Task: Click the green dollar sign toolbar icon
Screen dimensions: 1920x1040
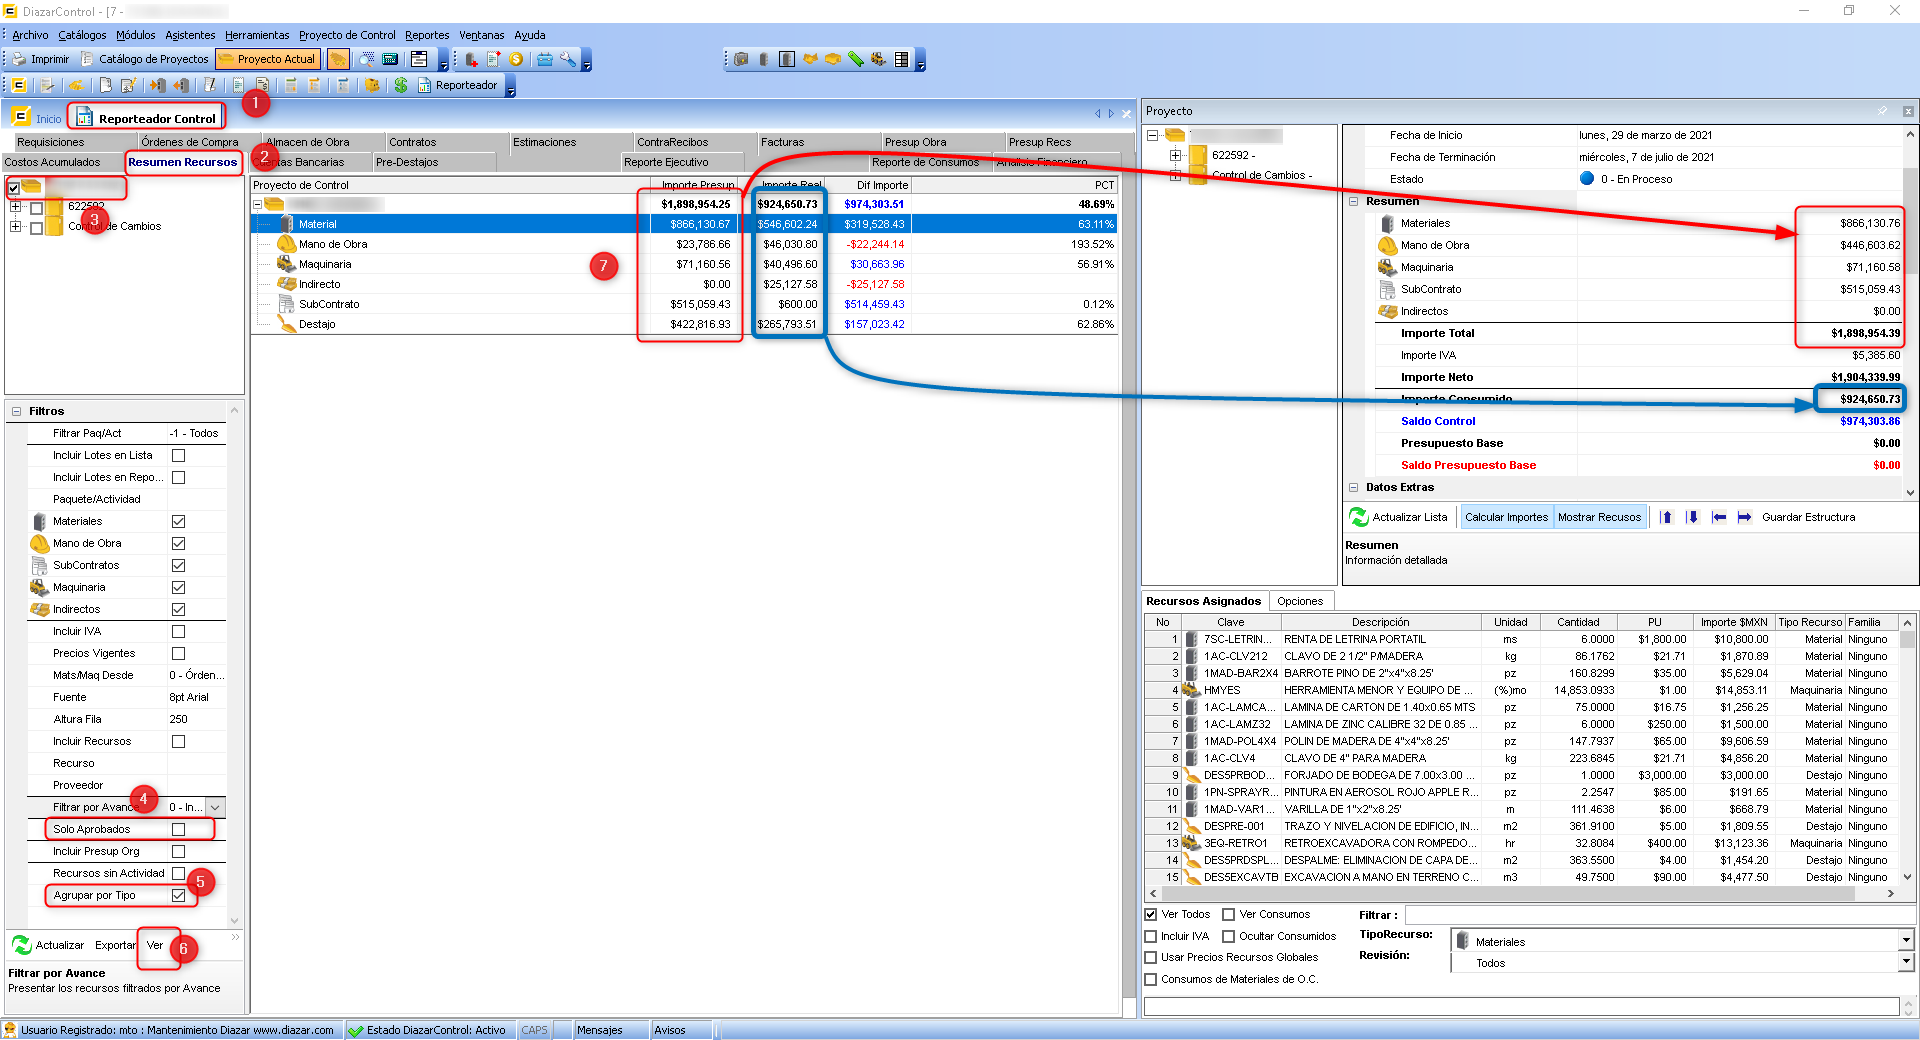Action: (401, 85)
